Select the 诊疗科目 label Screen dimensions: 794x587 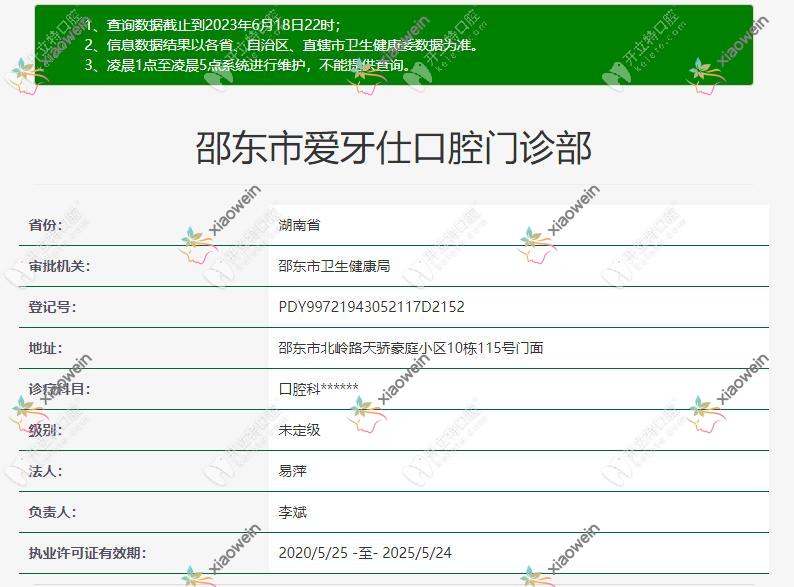[59, 389]
